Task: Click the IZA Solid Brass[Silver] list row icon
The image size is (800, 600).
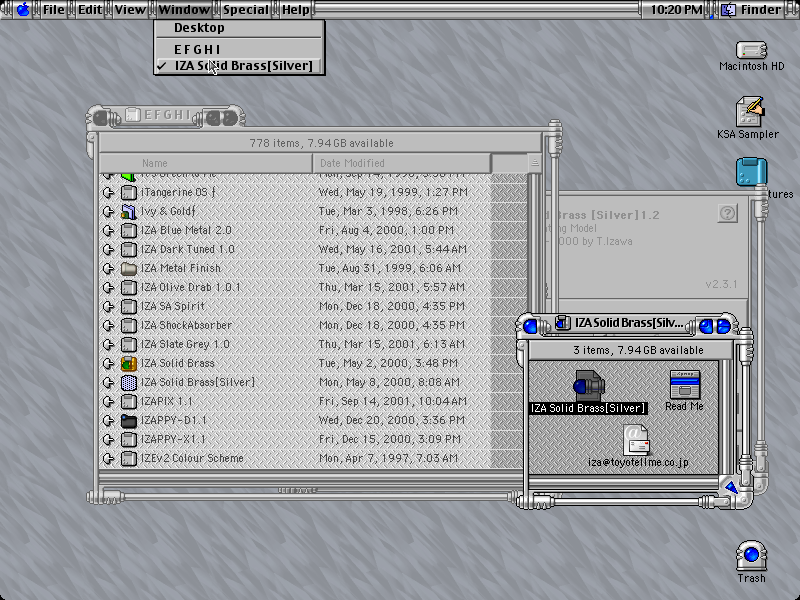Action: pyautogui.click(x=129, y=382)
